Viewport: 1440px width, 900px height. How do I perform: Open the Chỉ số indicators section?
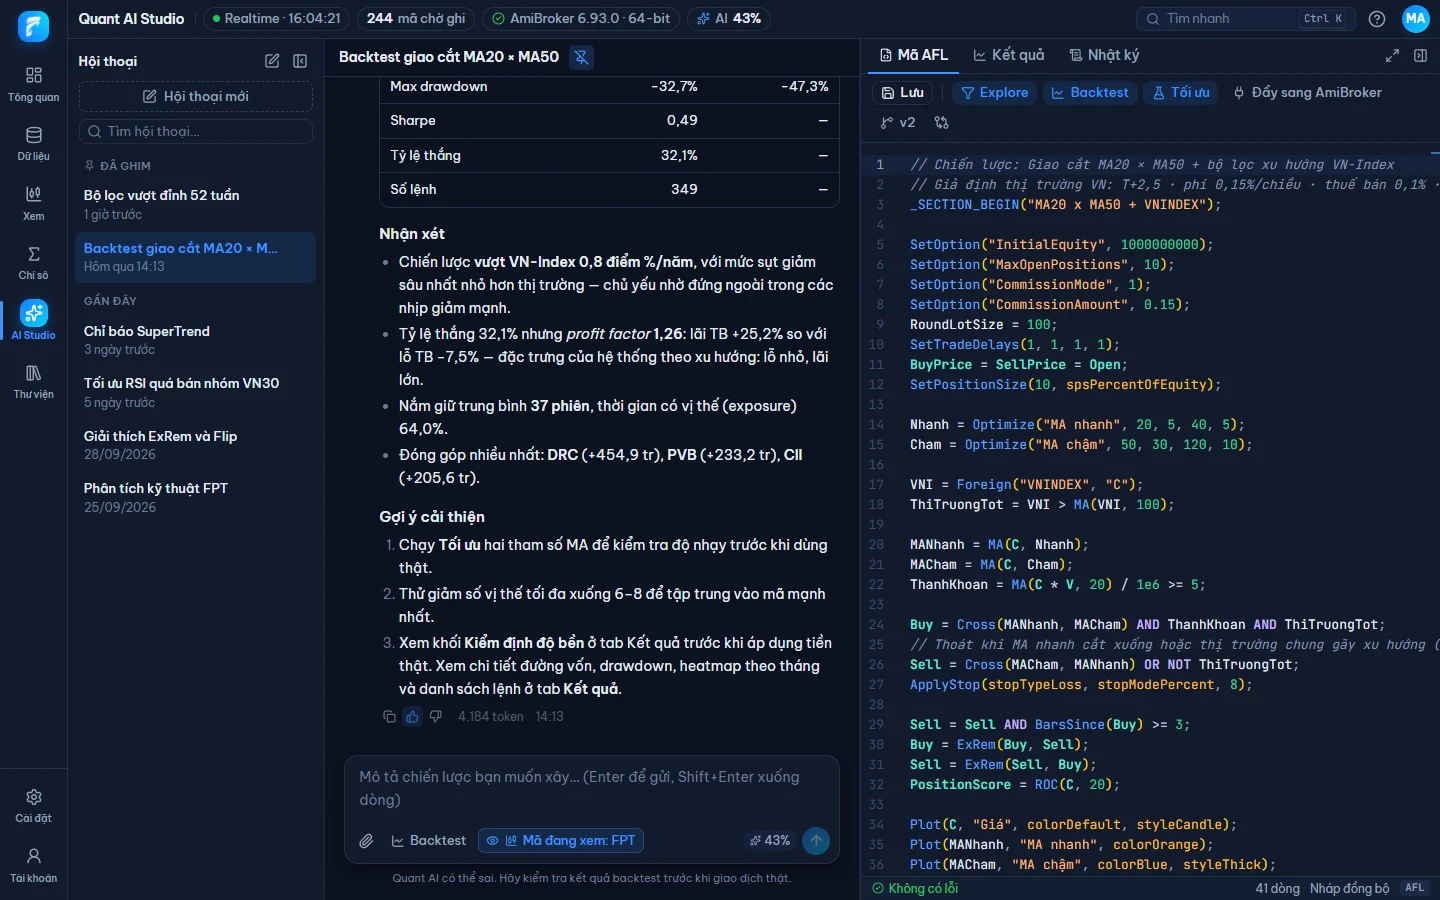[x=33, y=263]
